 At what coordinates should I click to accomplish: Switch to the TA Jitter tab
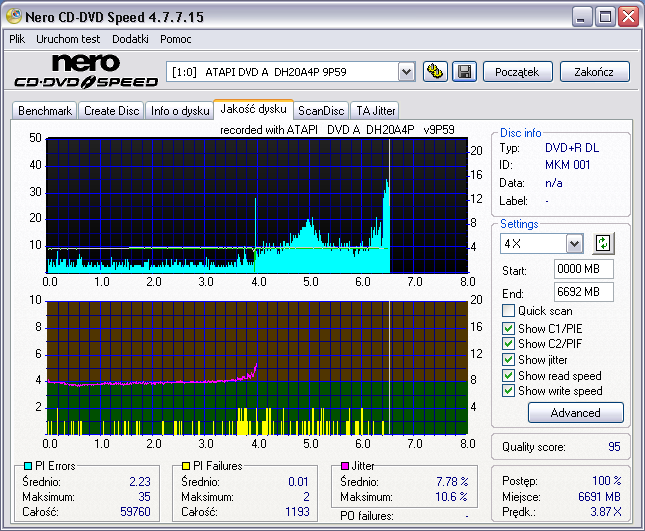(376, 111)
